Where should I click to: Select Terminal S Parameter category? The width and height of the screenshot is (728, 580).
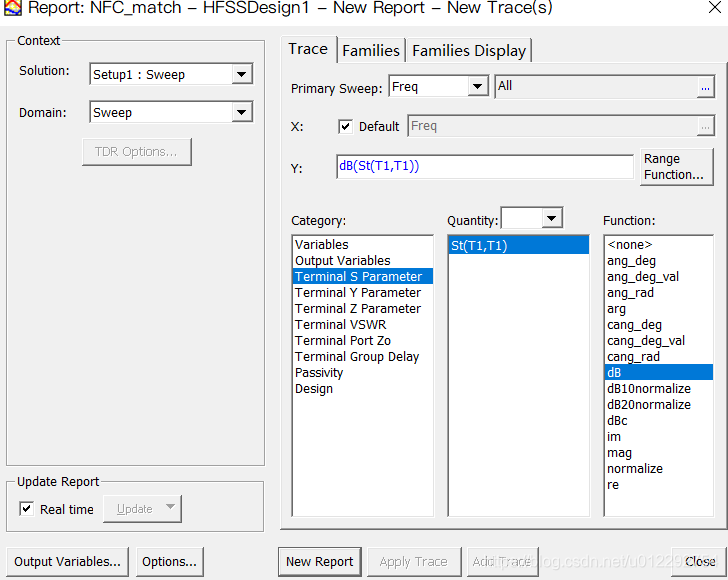(363, 276)
